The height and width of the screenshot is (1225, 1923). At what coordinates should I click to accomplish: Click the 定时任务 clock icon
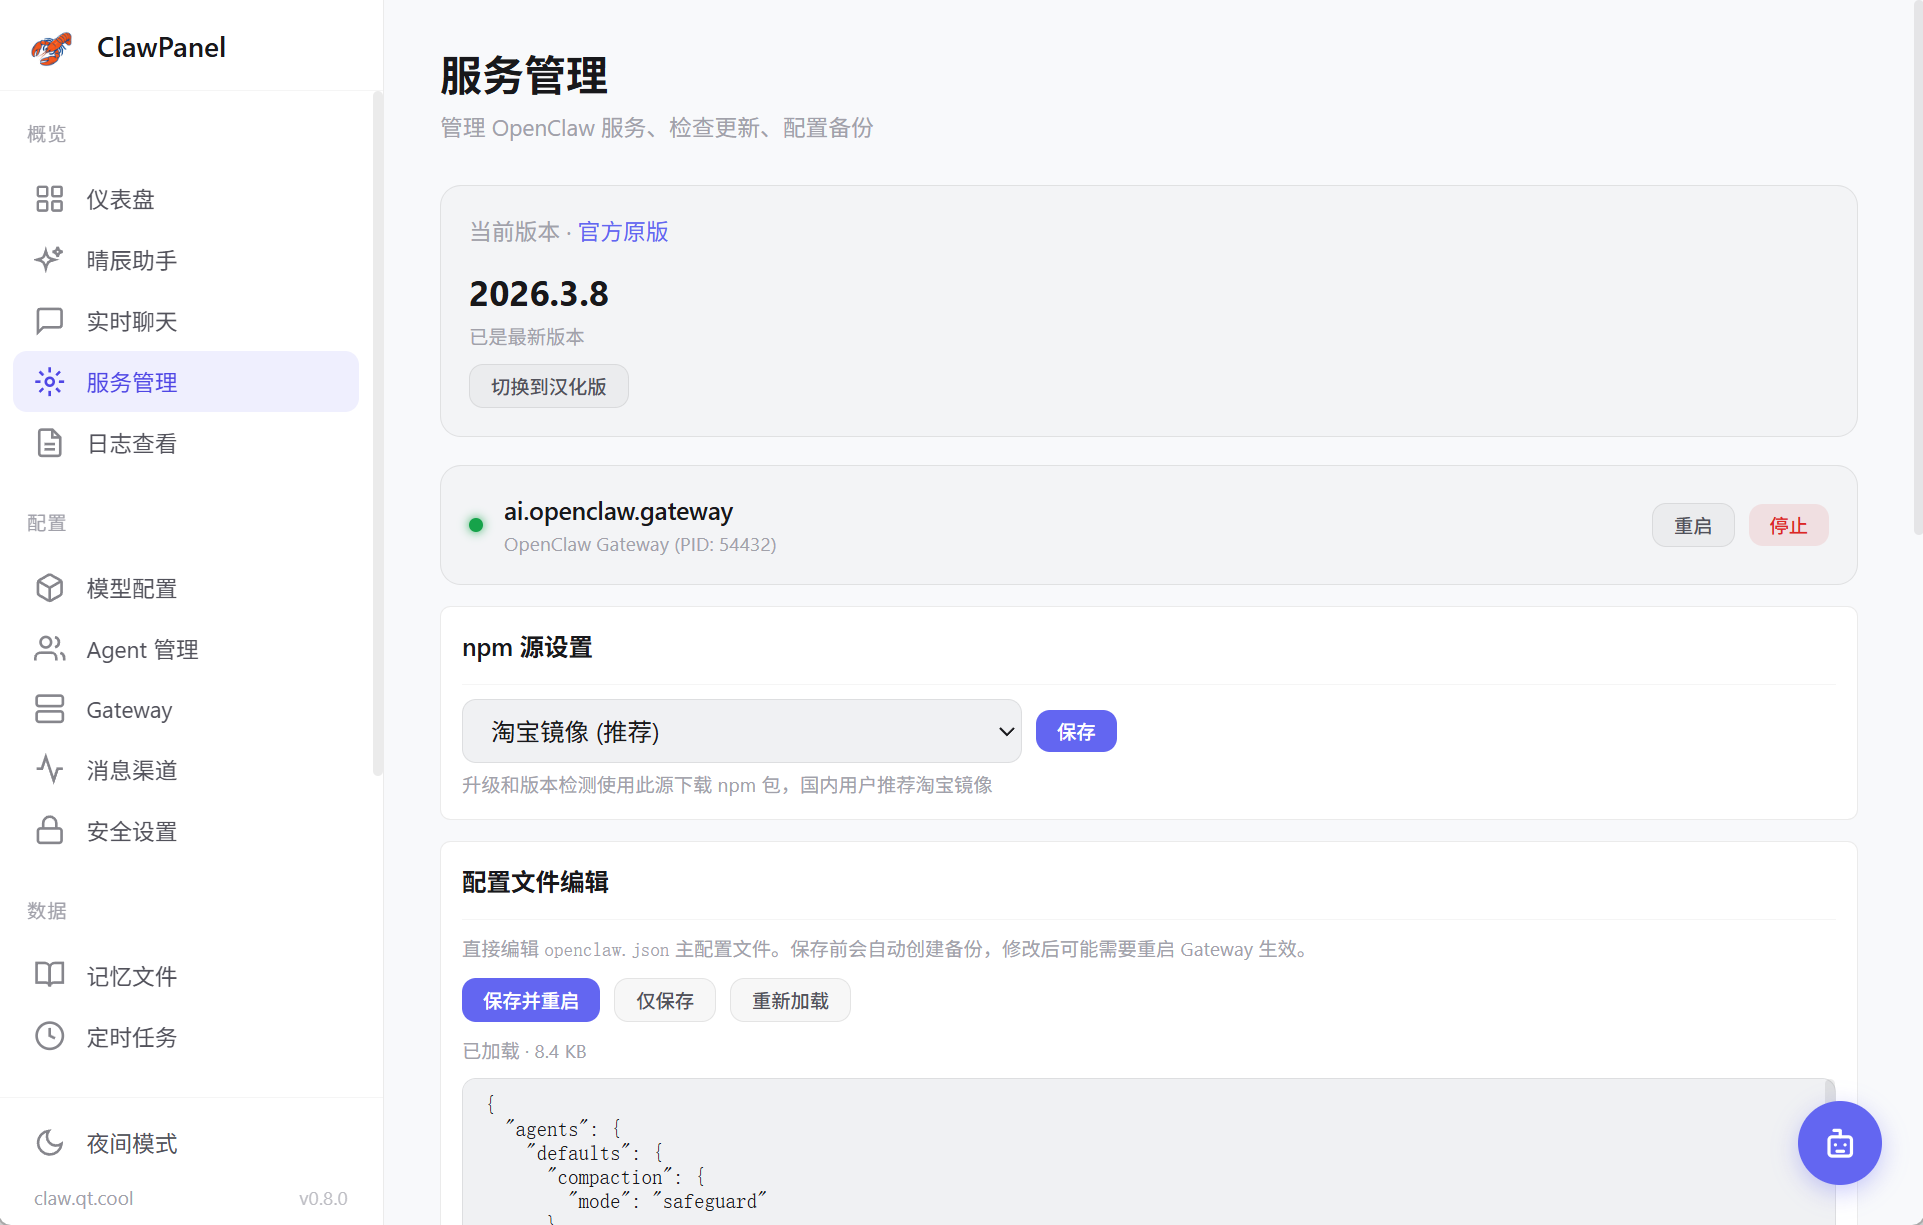50,1037
